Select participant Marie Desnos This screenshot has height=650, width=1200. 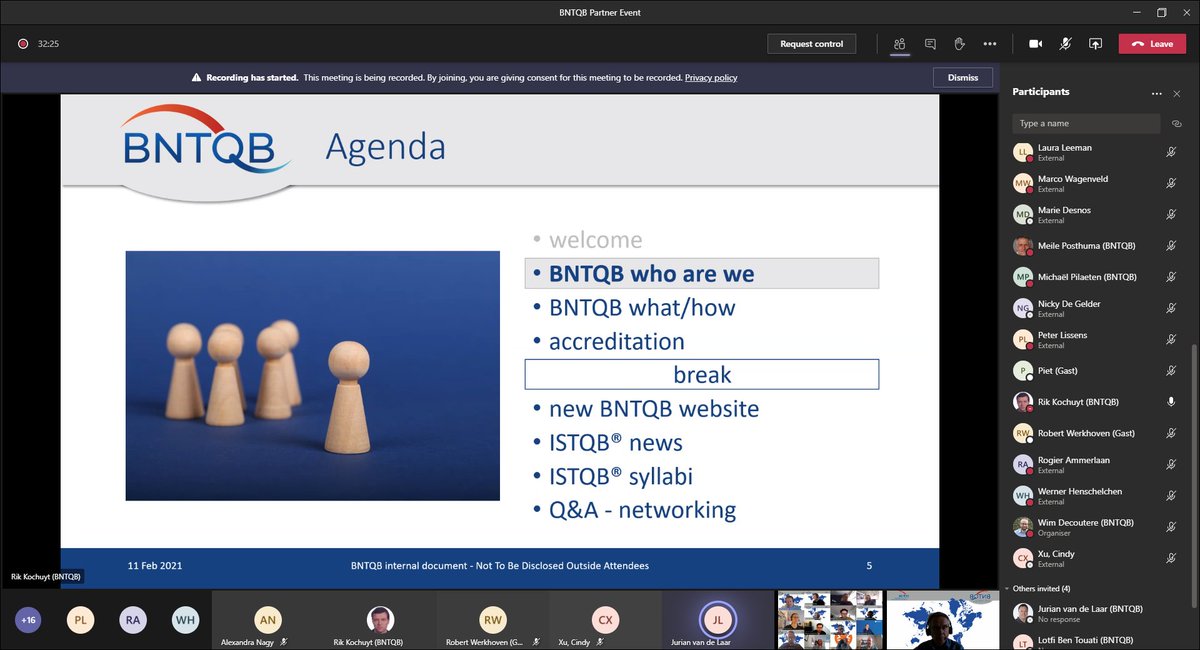click(1094, 214)
